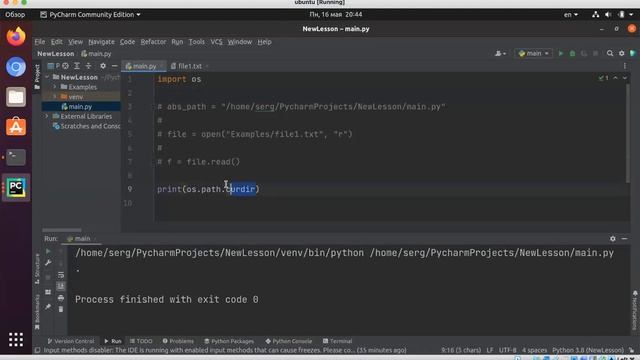Image resolution: width=640 pixels, height=360 pixels.
Task: Open Run panel settings gear
Action: pos(613,239)
